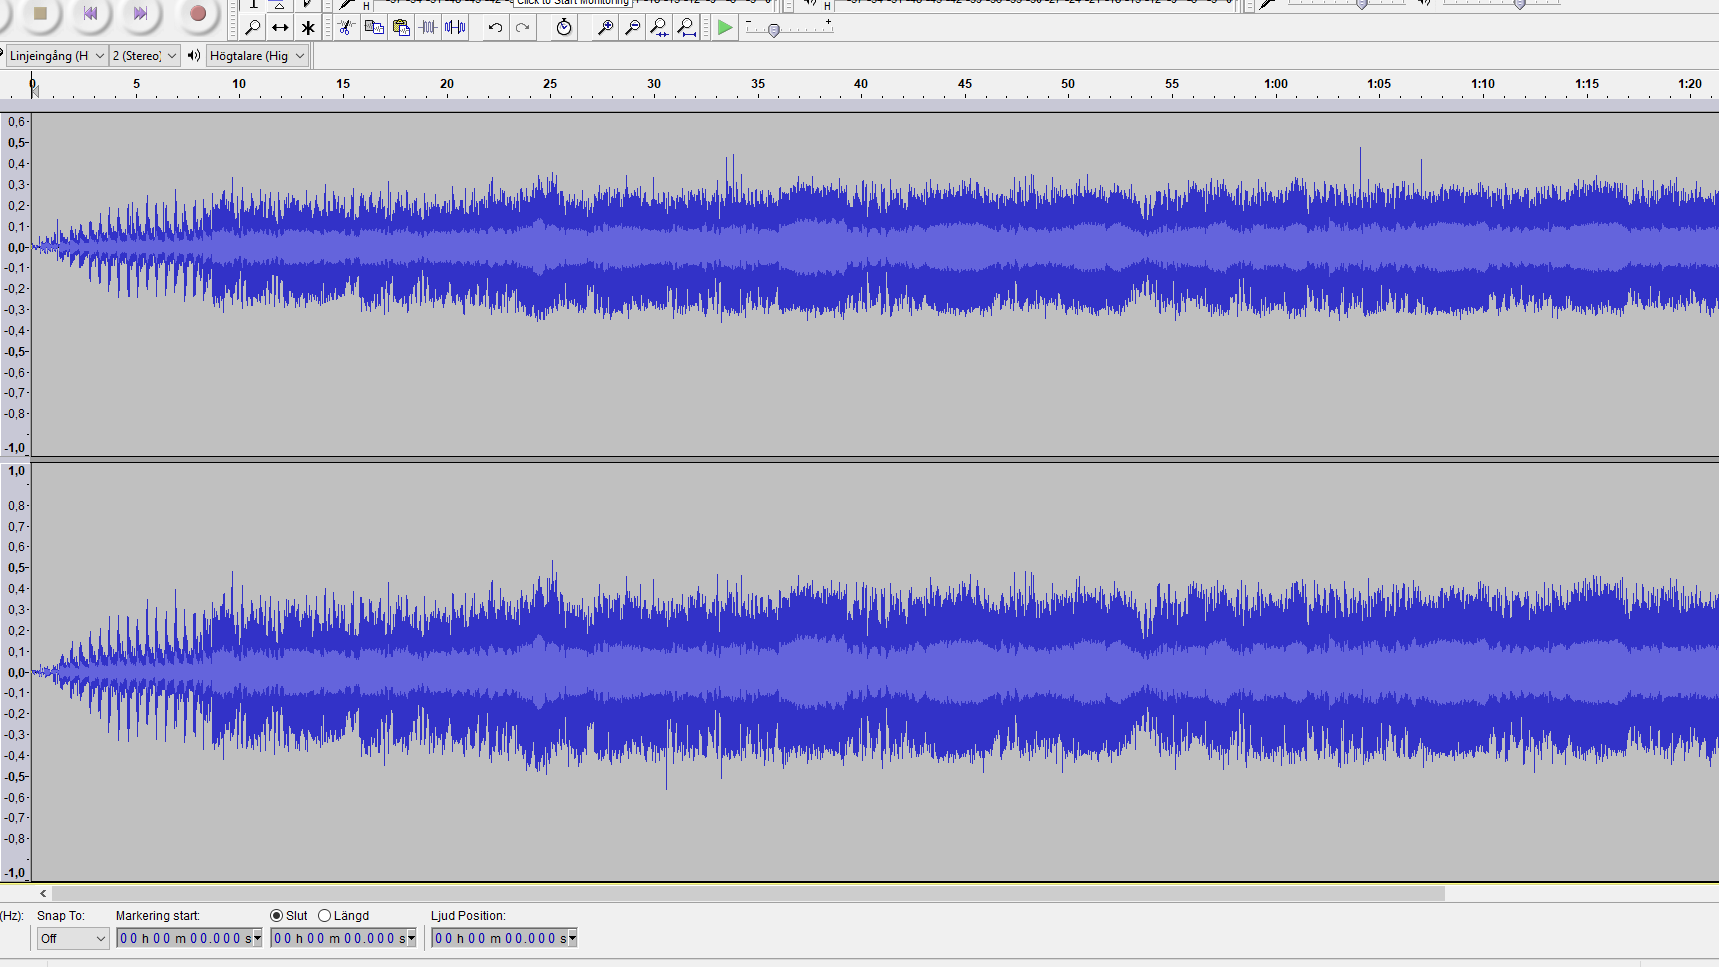Click timeline ruler at 1:15 mark

[x=1587, y=85]
